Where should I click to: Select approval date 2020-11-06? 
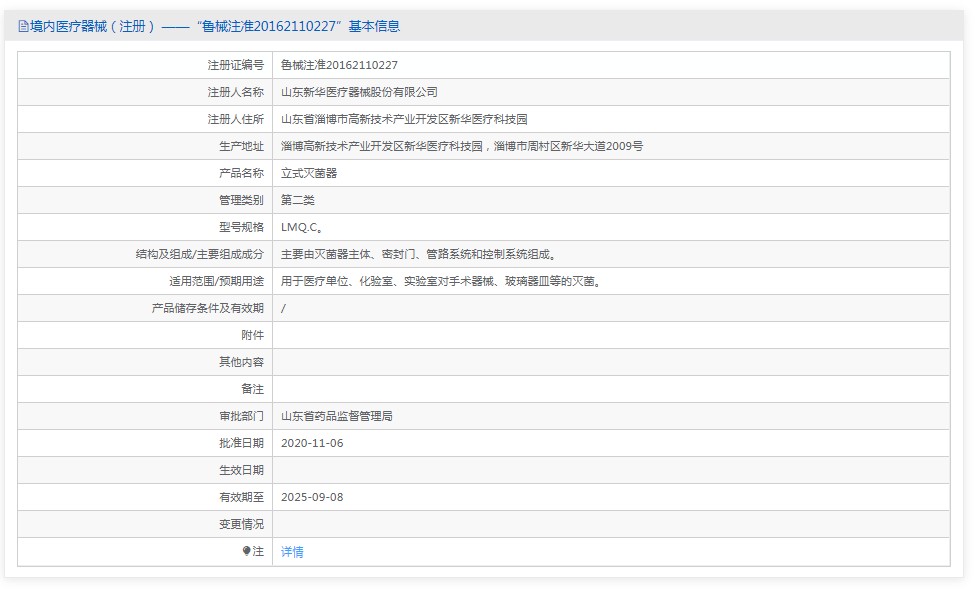(312, 443)
